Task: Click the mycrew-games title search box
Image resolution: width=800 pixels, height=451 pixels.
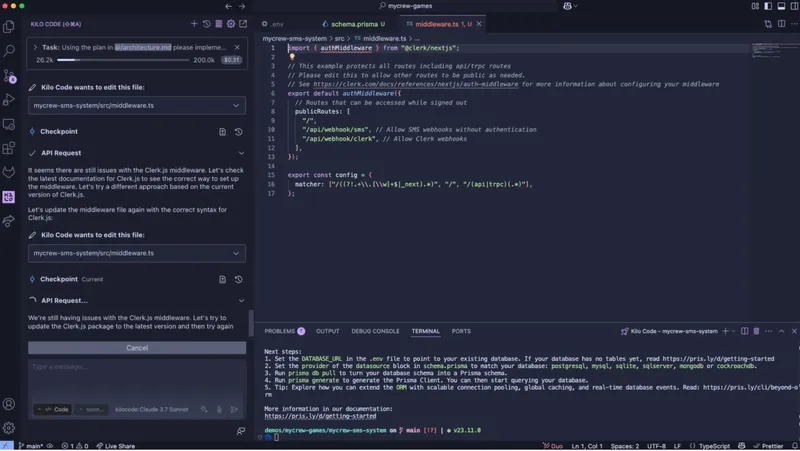Action: pos(406,6)
